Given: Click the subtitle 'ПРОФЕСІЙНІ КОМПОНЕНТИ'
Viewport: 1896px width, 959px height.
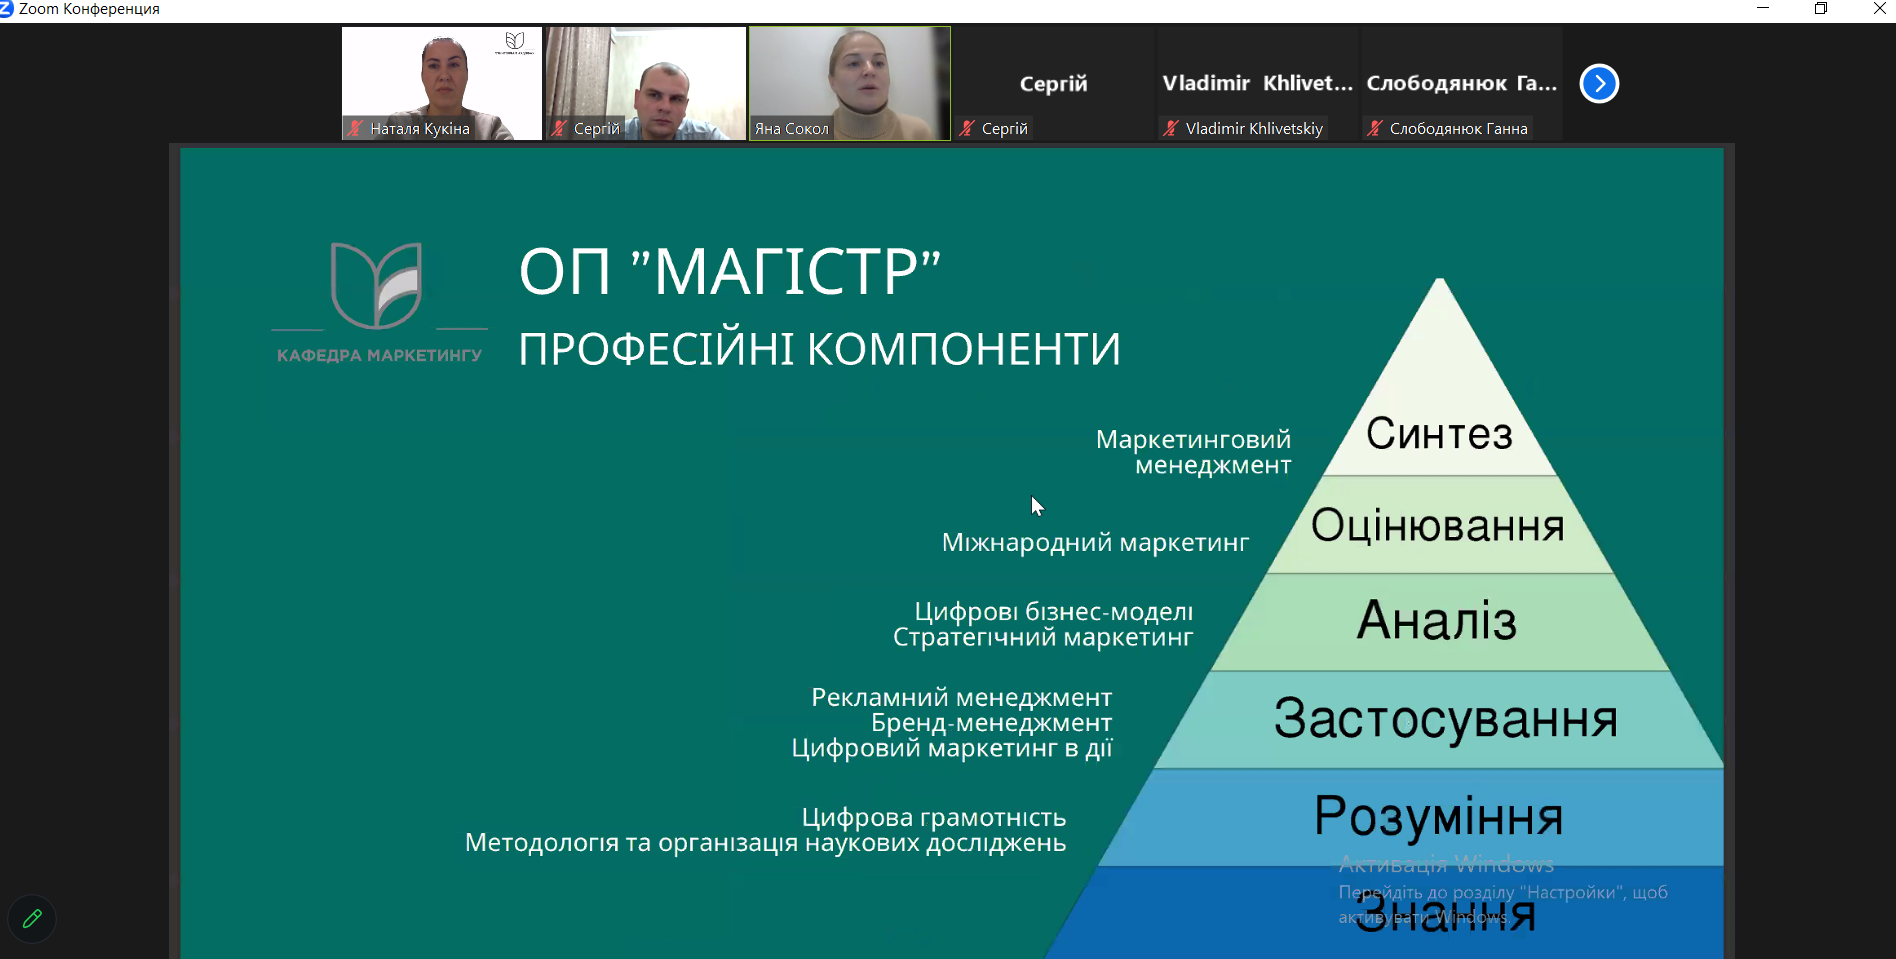Looking at the screenshot, I should 820,349.
